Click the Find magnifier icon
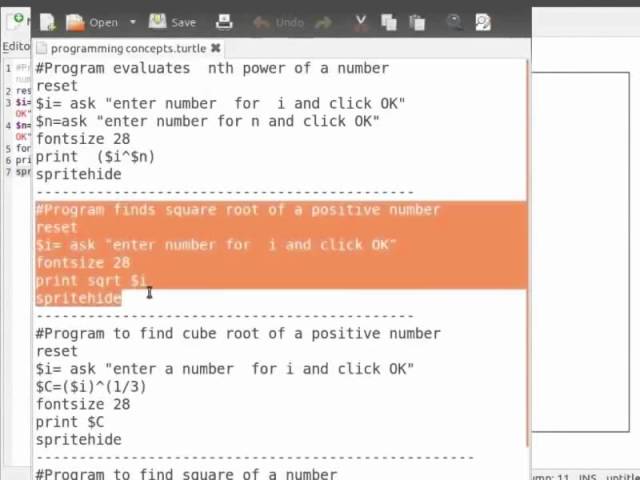This screenshot has width=640, height=480. 454,22
